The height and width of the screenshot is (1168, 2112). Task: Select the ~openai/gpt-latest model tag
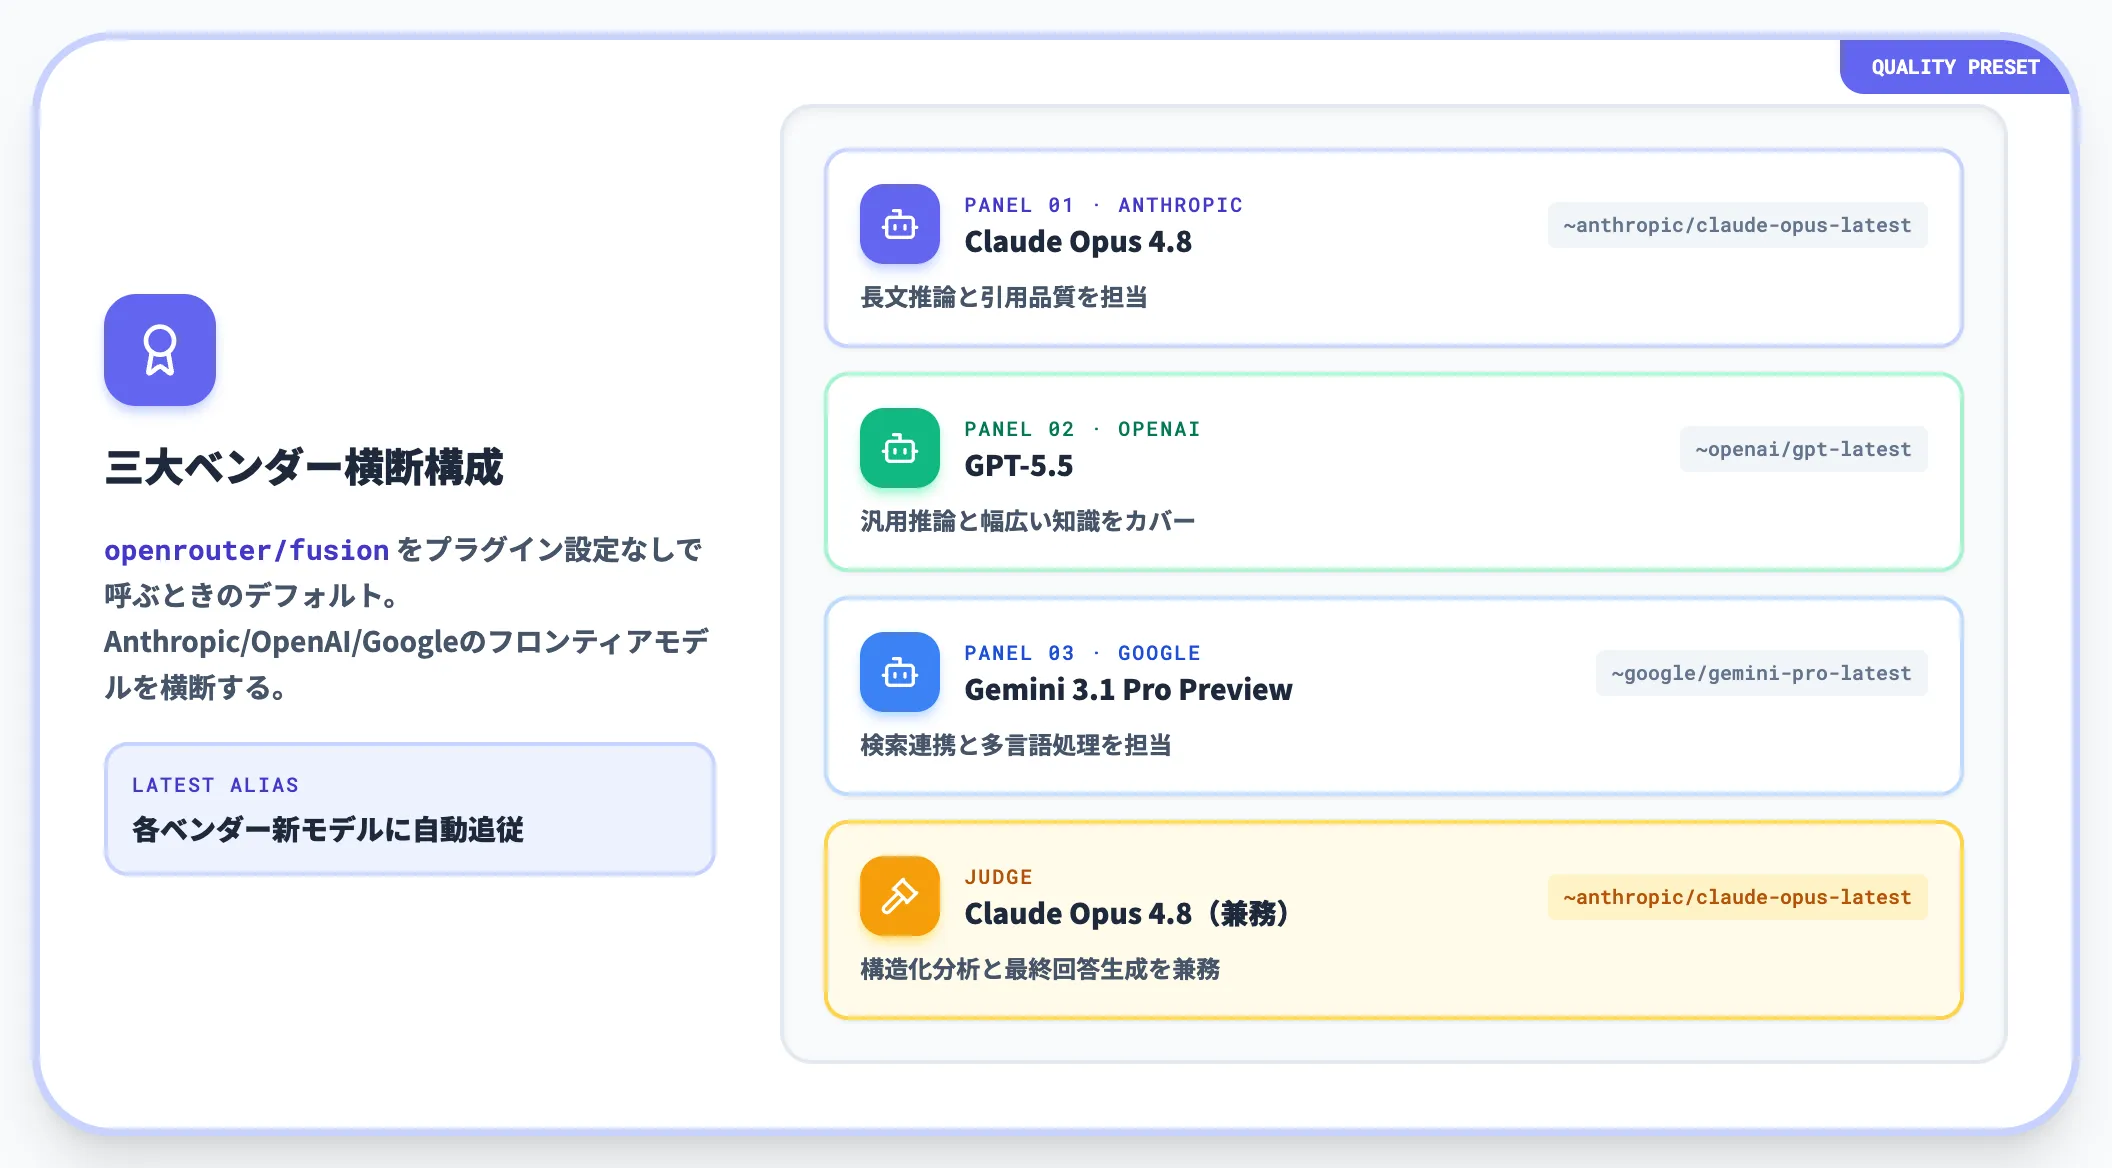1803,449
